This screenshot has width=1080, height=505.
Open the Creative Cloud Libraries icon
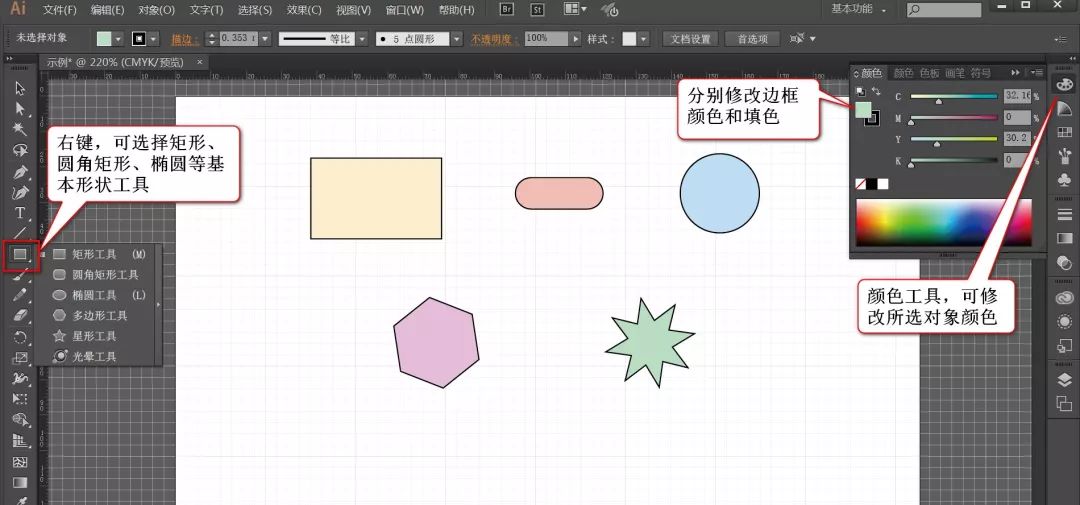[1064, 298]
